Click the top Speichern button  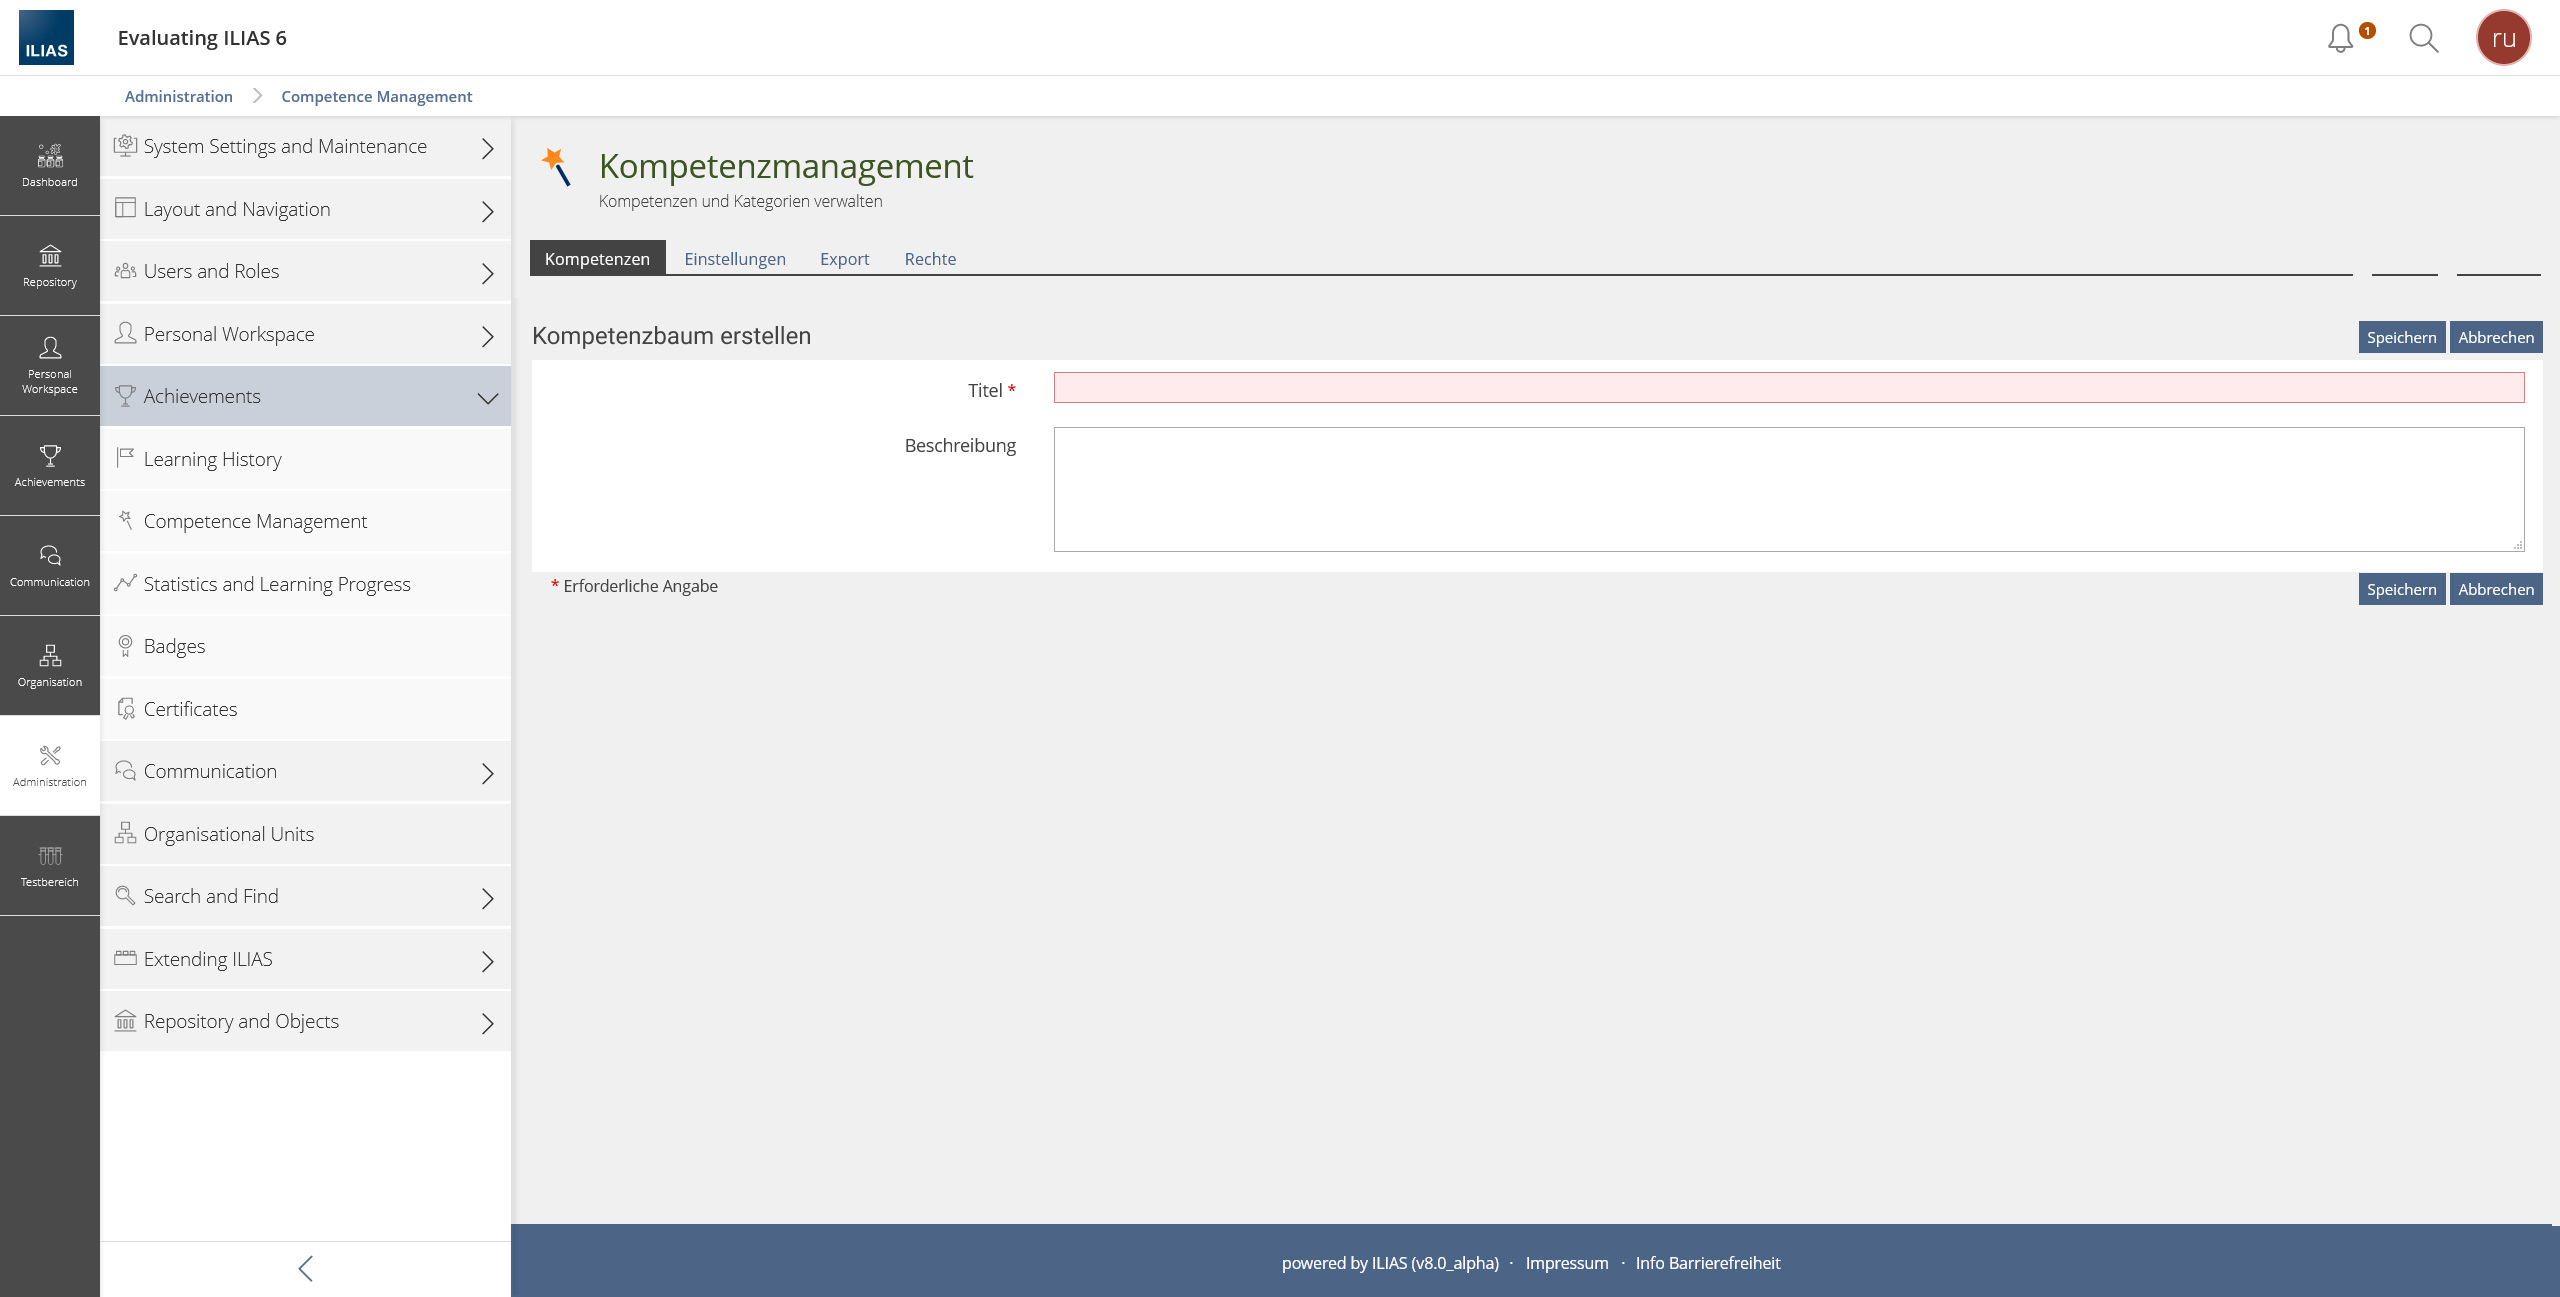coord(2400,337)
